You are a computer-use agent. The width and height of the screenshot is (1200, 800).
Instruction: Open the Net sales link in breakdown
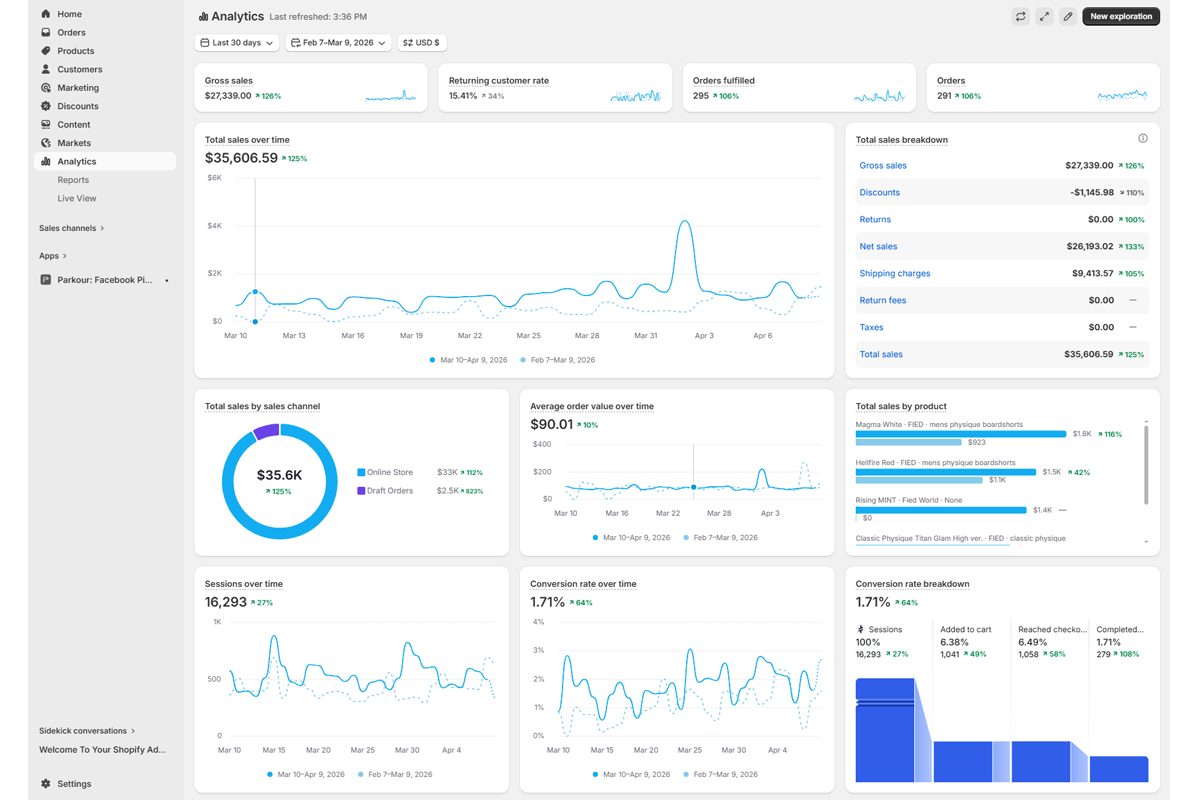(x=878, y=246)
